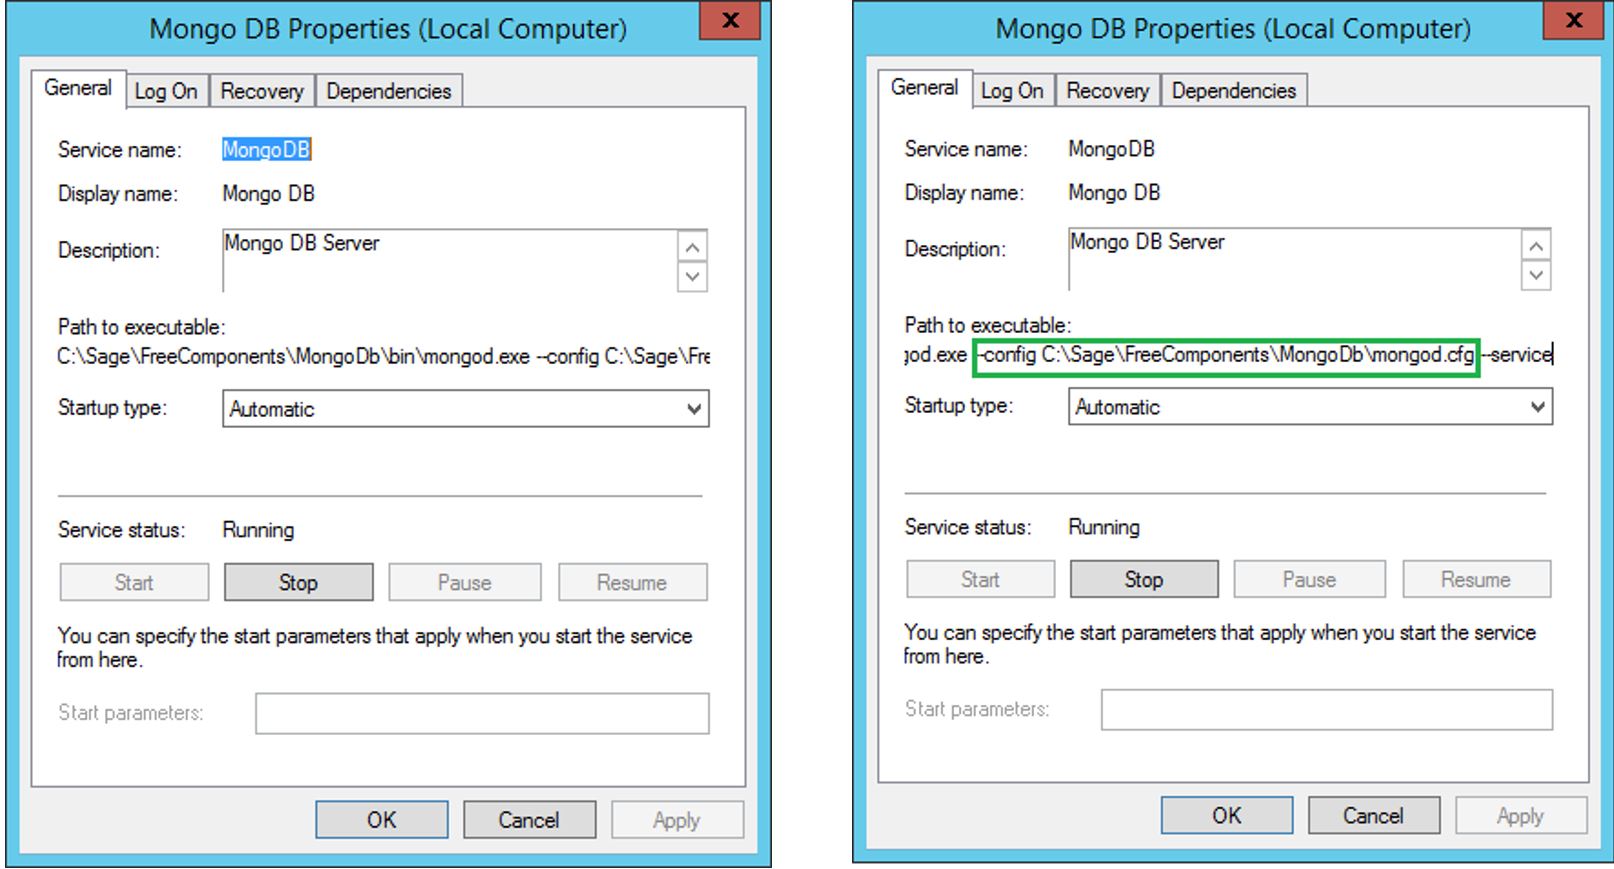This screenshot has width=1614, height=869.
Task: Click description scroll up arrow, right dialog
Action: [1536, 245]
